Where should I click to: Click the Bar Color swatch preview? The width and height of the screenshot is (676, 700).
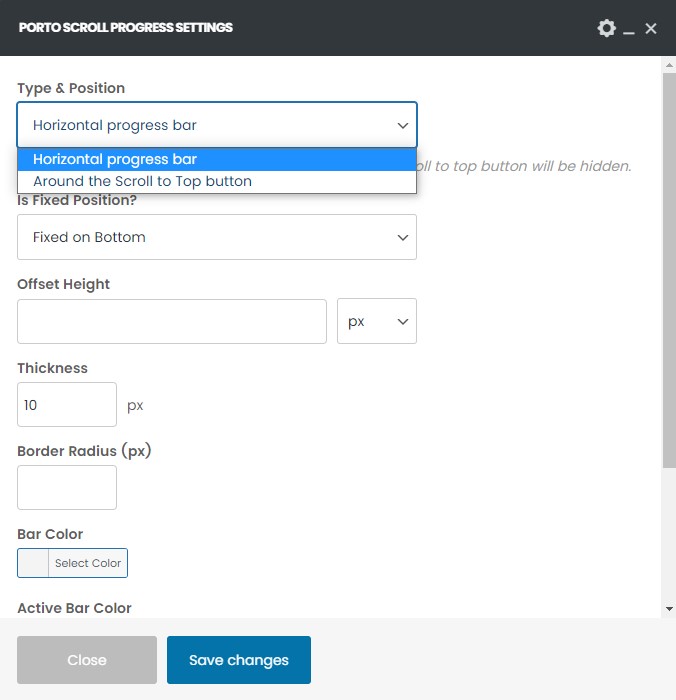click(33, 563)
